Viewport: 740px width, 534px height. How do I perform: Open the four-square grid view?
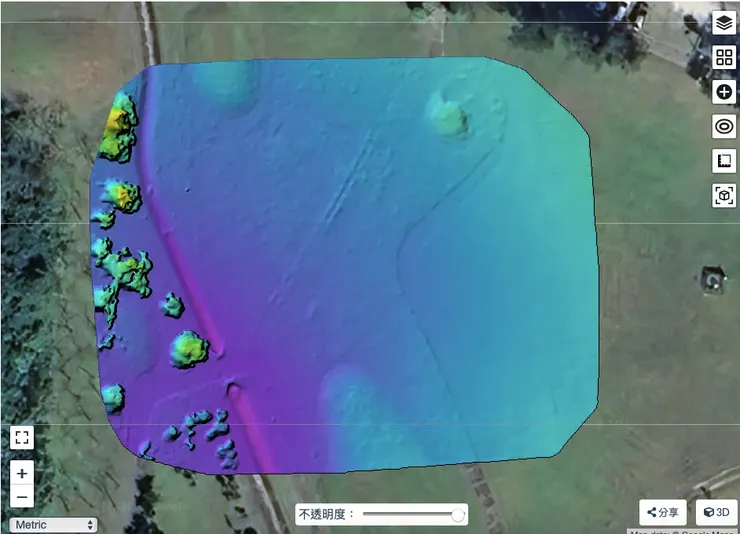coord(724,57)
